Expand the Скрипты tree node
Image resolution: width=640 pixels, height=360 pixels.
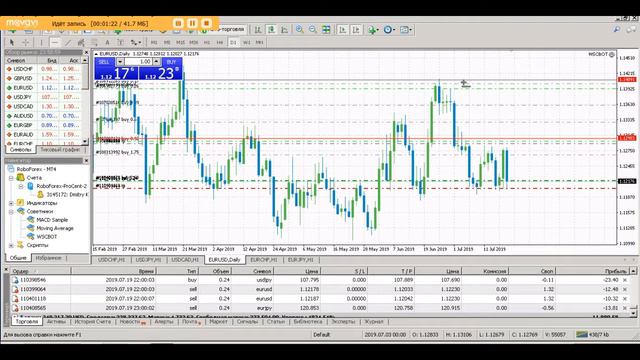(11, 245)
